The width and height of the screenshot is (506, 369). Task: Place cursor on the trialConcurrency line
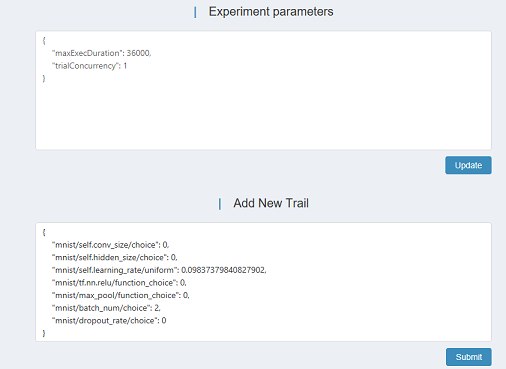point(89,66)
